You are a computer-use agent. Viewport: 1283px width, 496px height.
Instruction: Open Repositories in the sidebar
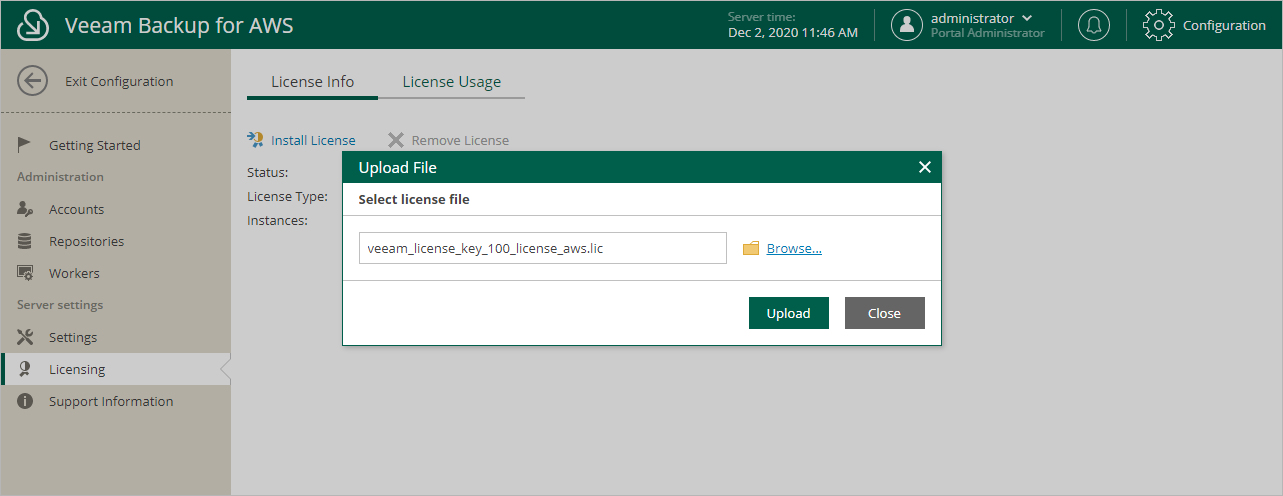click(86, 241)
